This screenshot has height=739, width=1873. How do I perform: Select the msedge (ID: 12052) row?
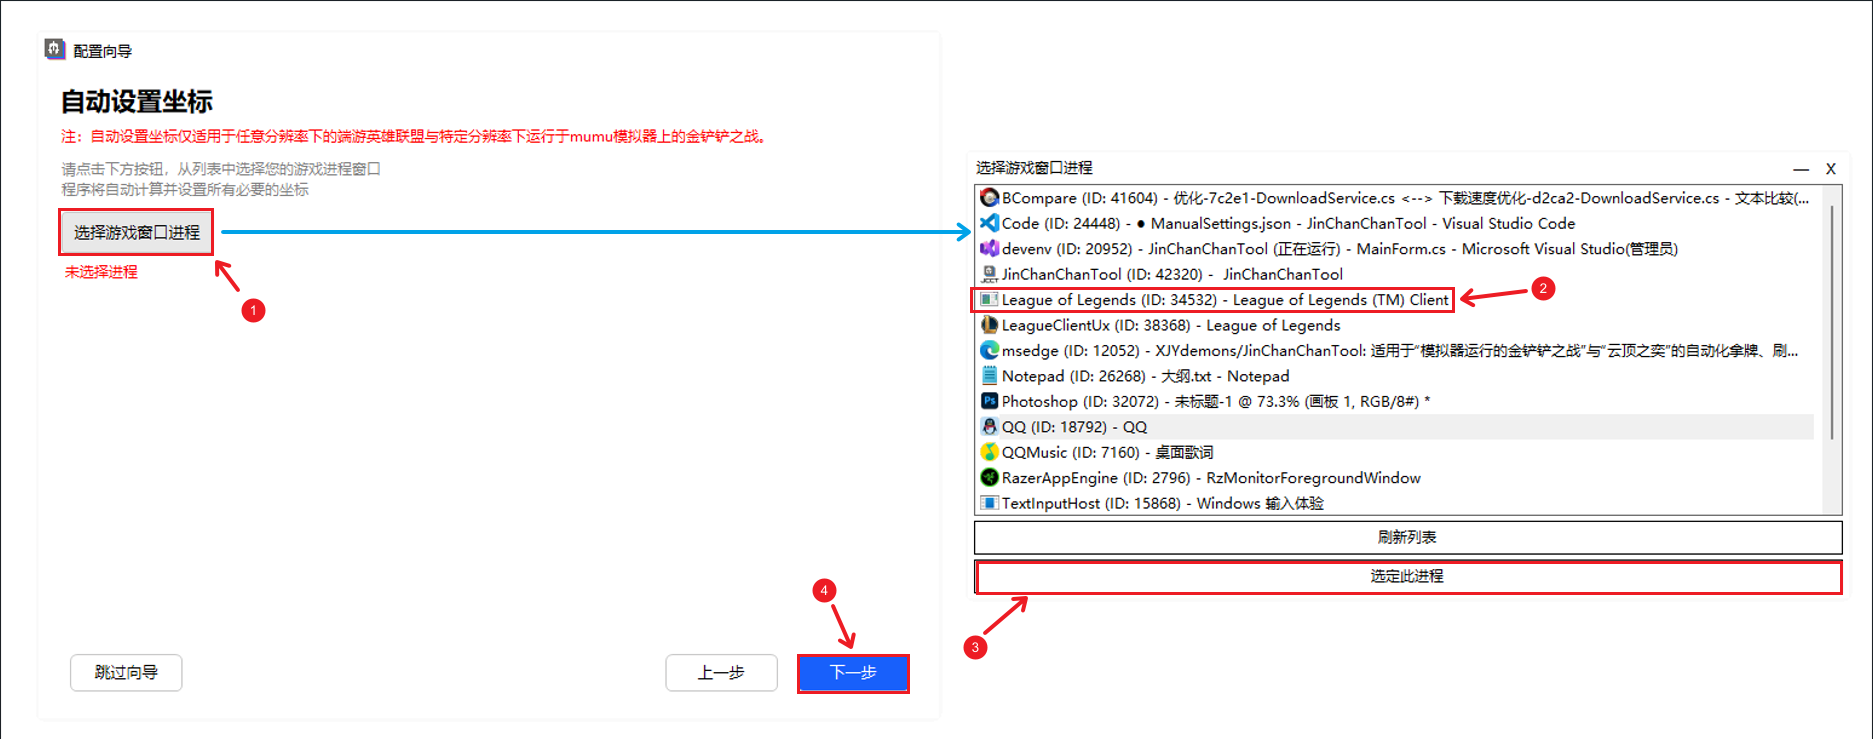coord(1396,350)
